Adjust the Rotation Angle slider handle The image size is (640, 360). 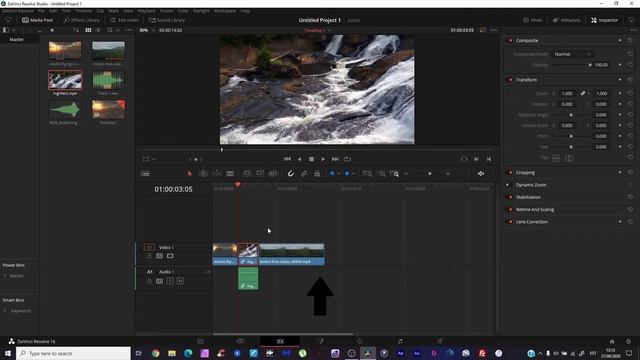coord(571,115)
